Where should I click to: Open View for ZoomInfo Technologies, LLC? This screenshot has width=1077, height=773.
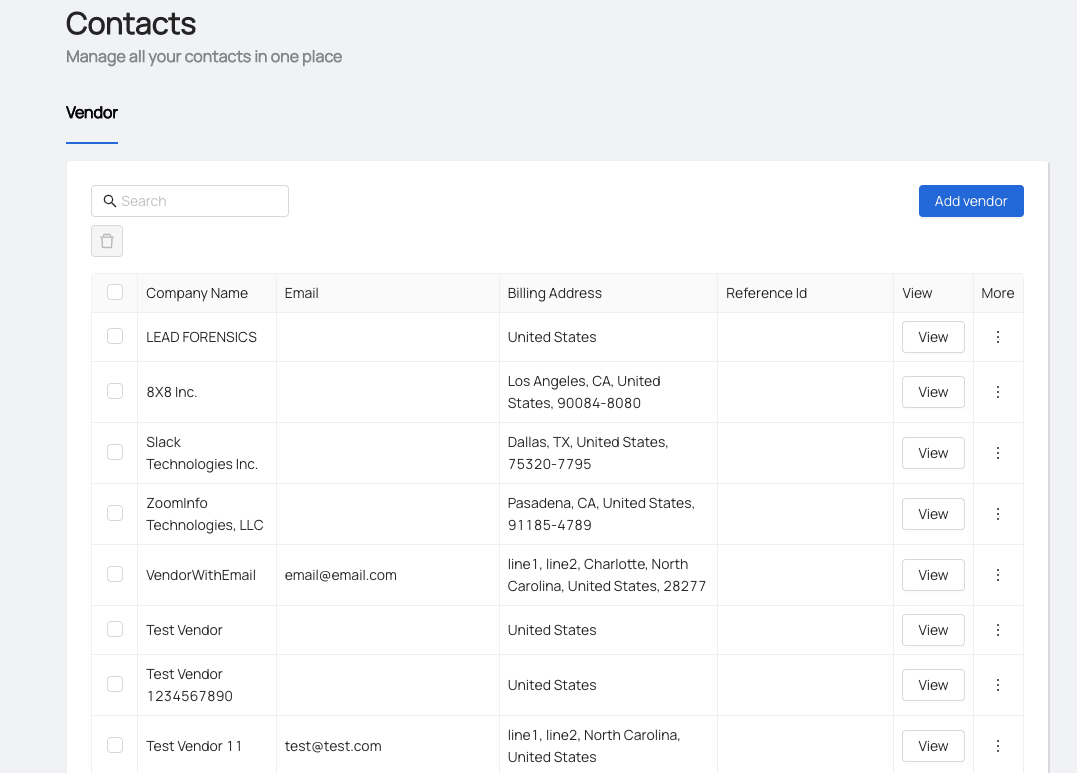pyautogui.click(x=932, y=514)
